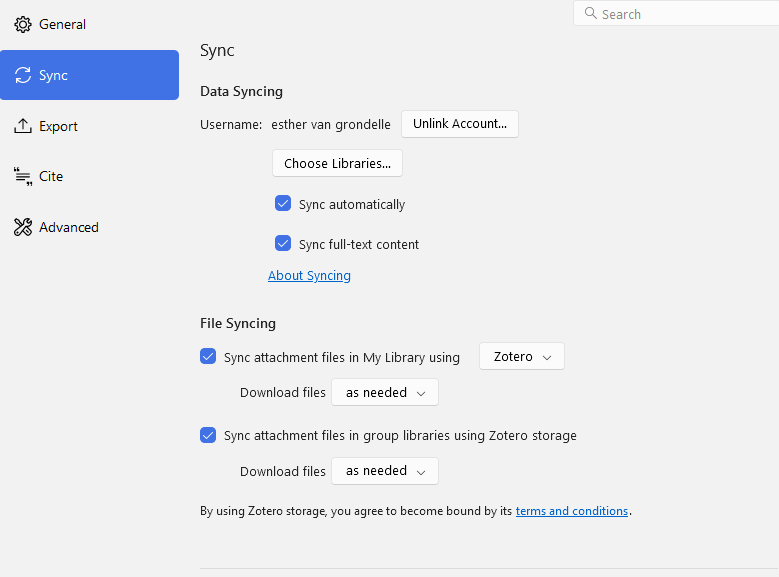Toggle the Sync full-text content checkbox
The width and height of the screenshot is (779, 577).
coord(283,243)
